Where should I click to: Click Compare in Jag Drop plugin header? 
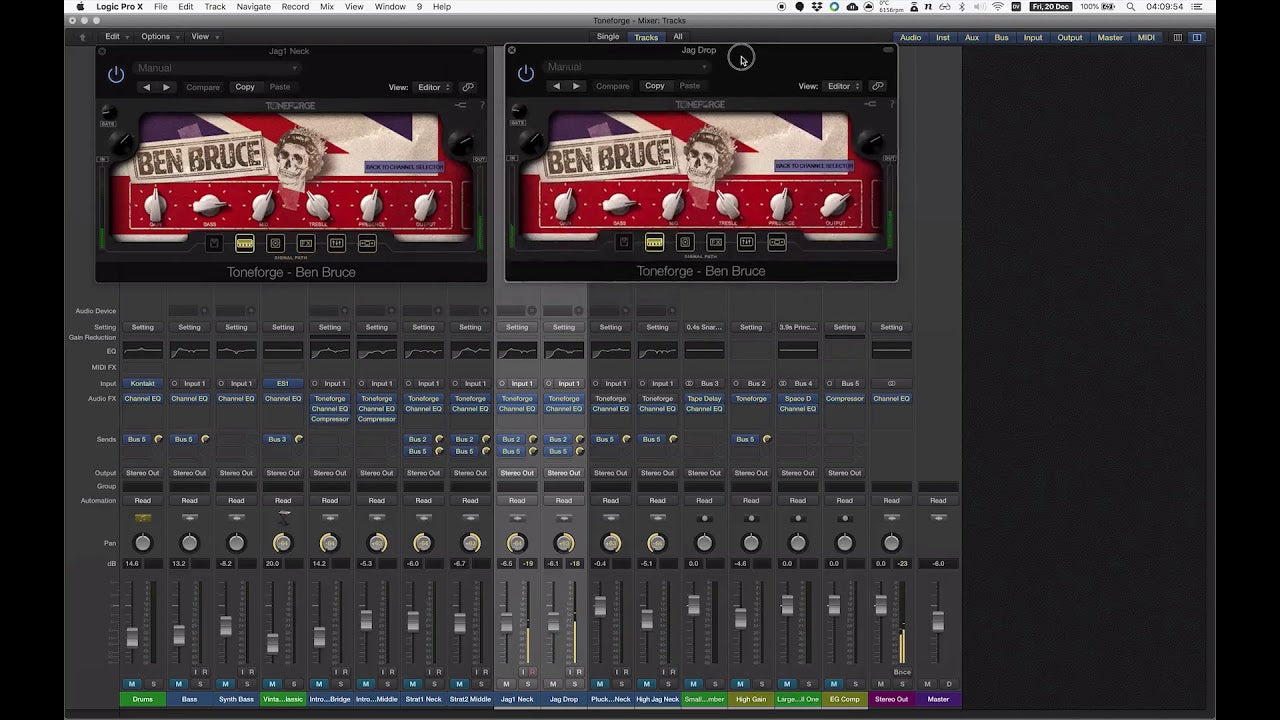pos(613,86)
